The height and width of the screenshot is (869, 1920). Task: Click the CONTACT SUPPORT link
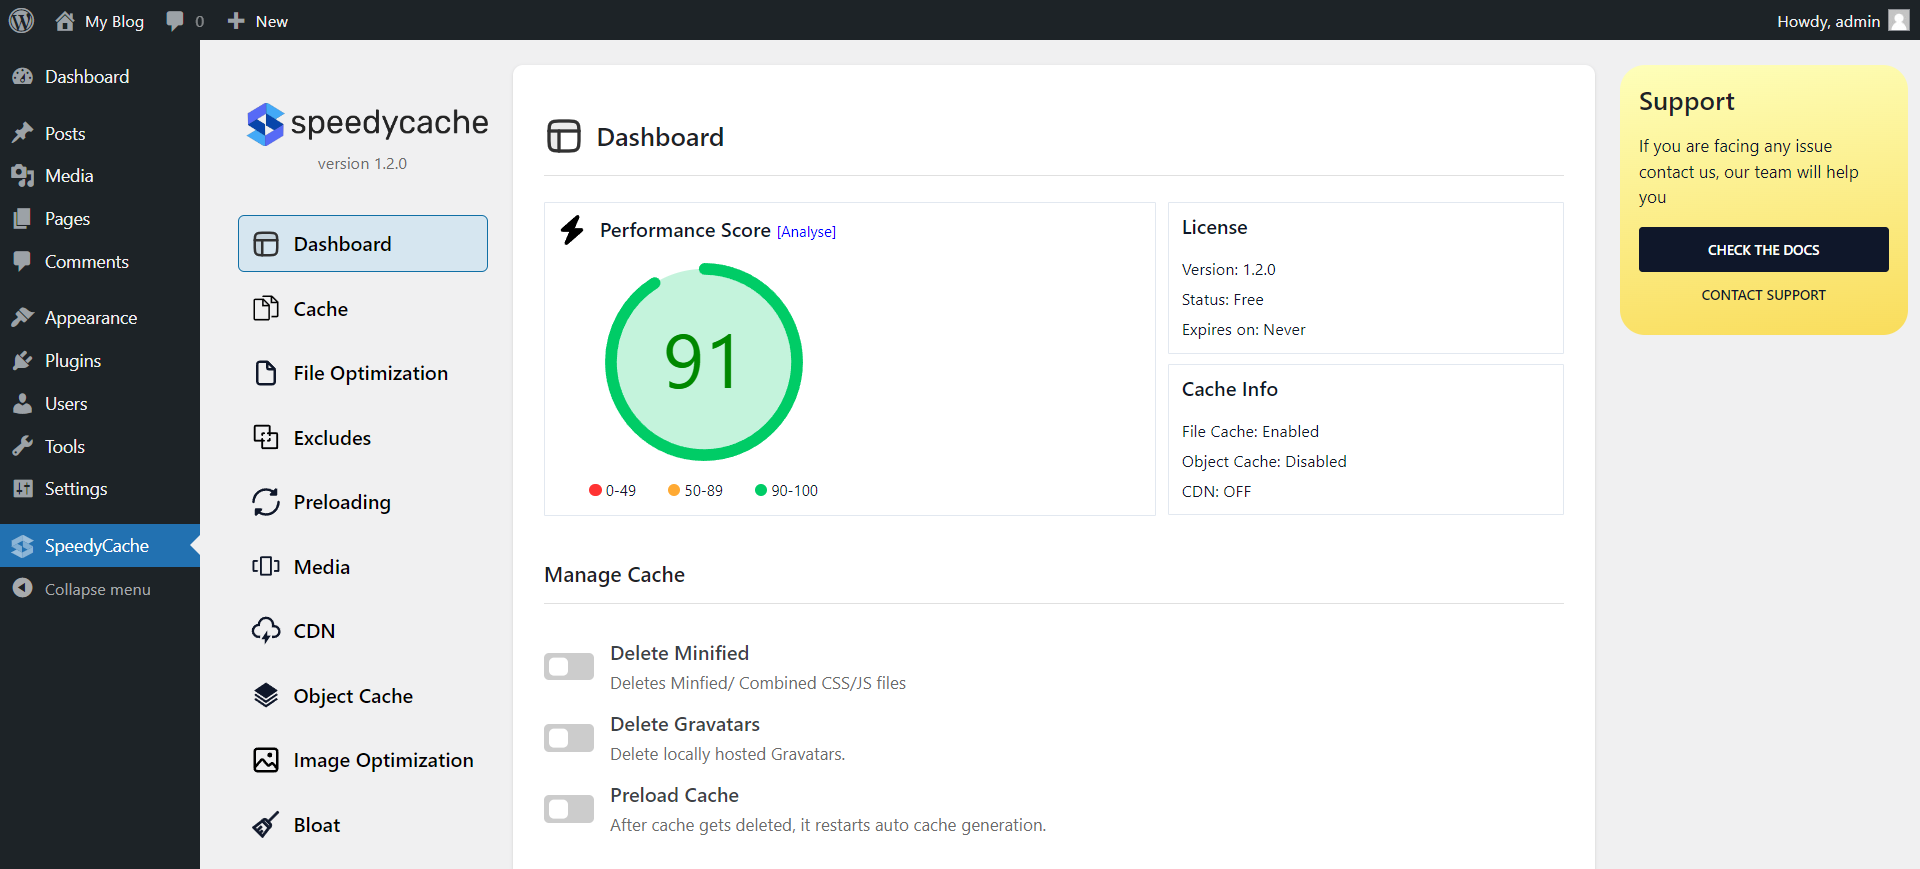[x=1763, y=295]
